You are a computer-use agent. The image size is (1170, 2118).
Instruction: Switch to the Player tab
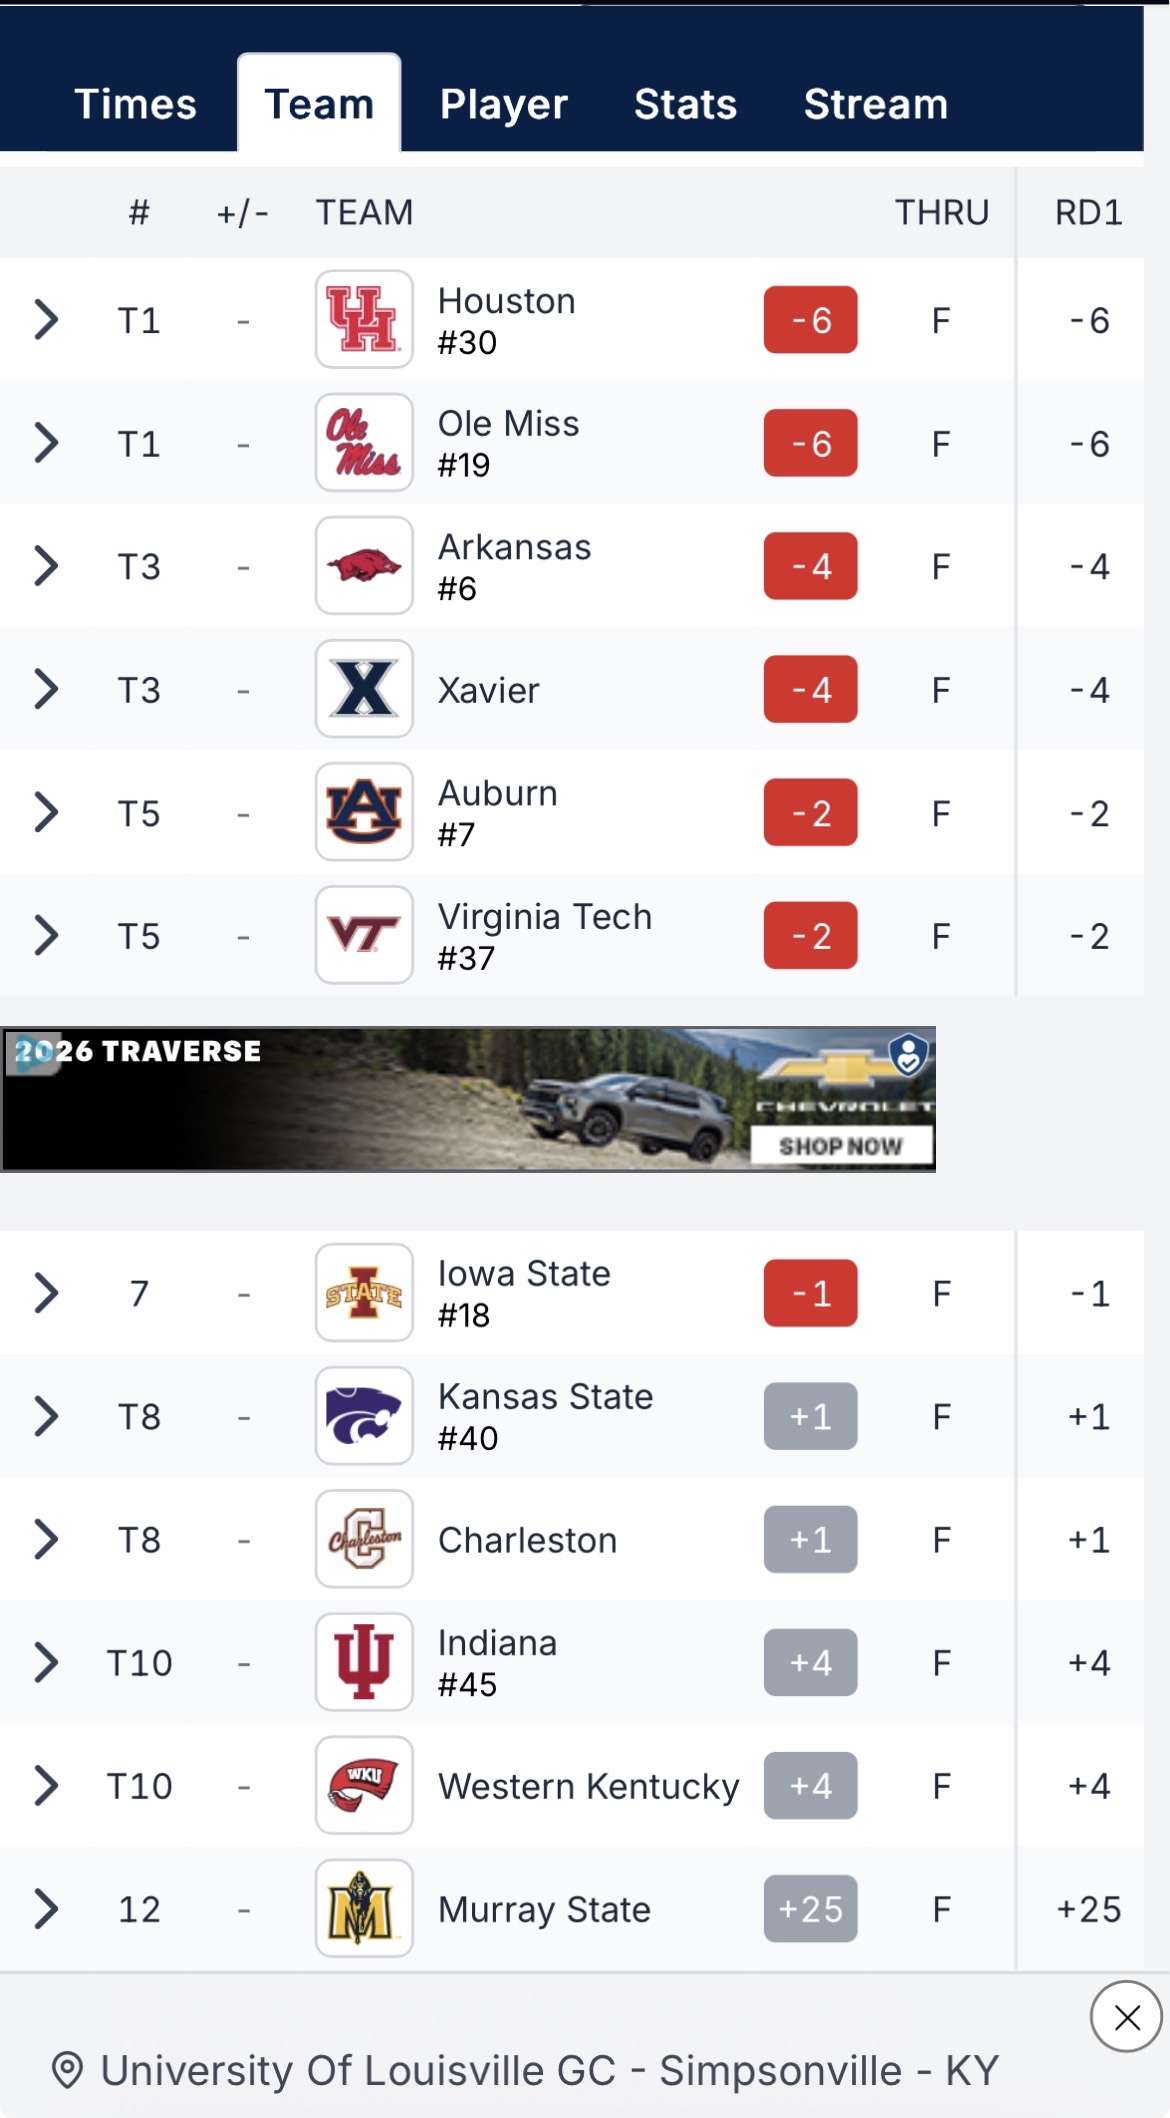pyautogui.click(x=504, y=104)
